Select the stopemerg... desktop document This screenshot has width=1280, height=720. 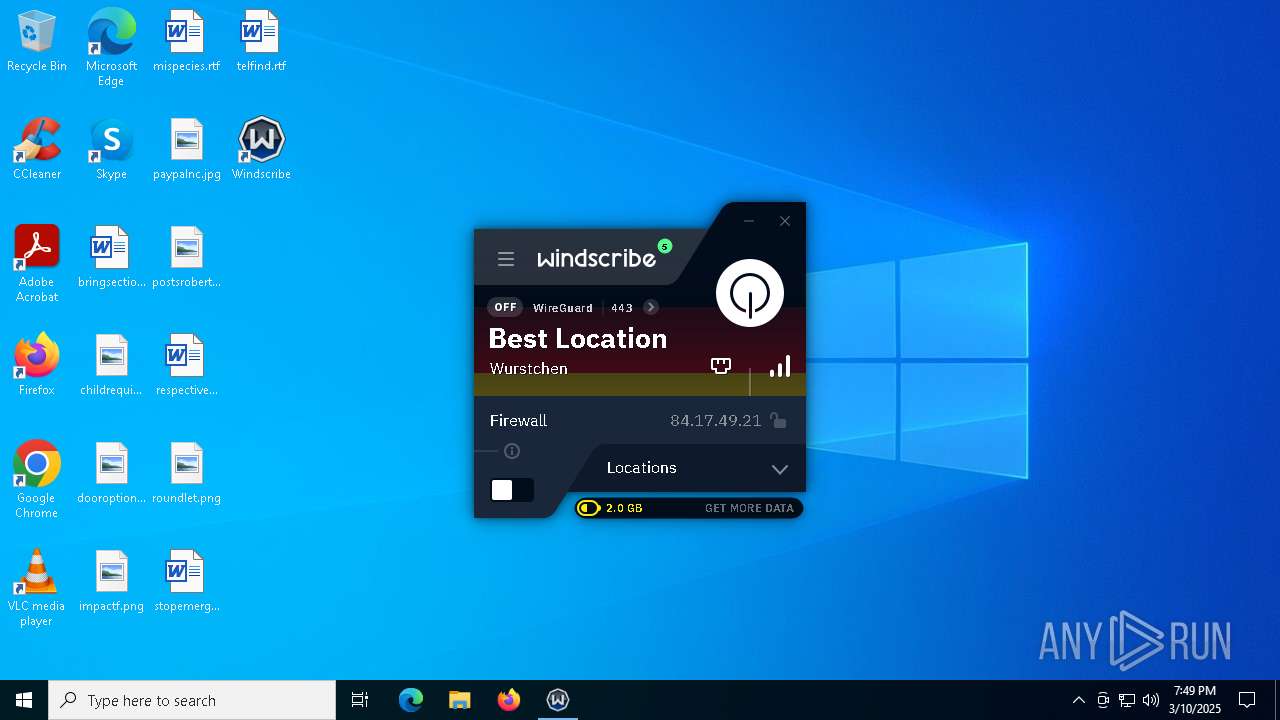[x=186, y=582]
